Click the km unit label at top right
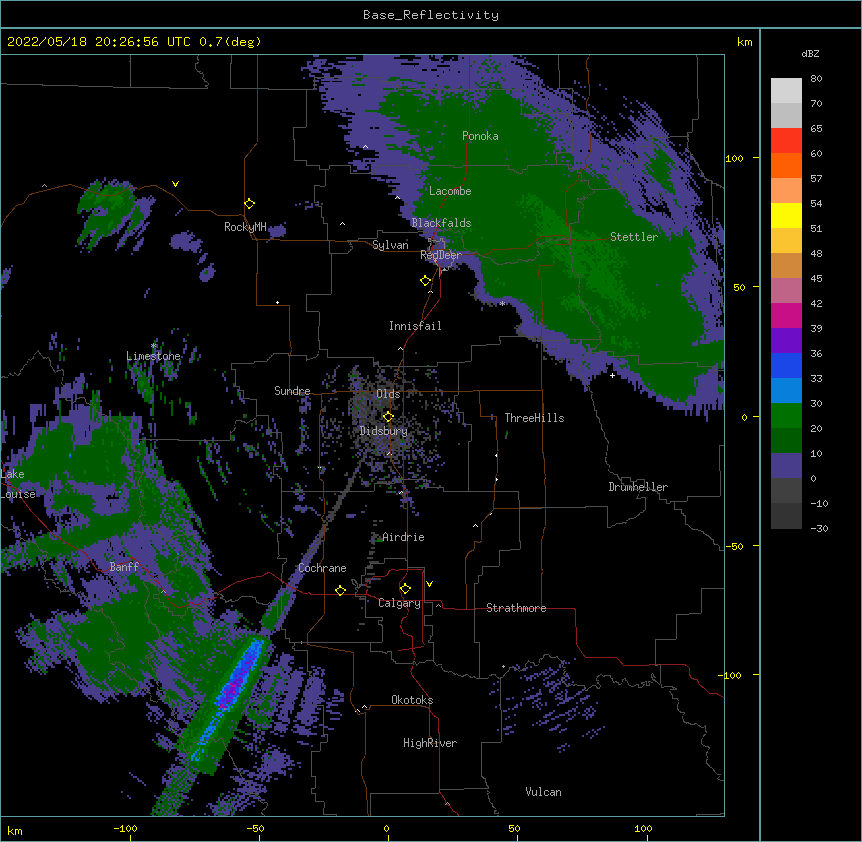862x842 pixels. tap(744, 42)
